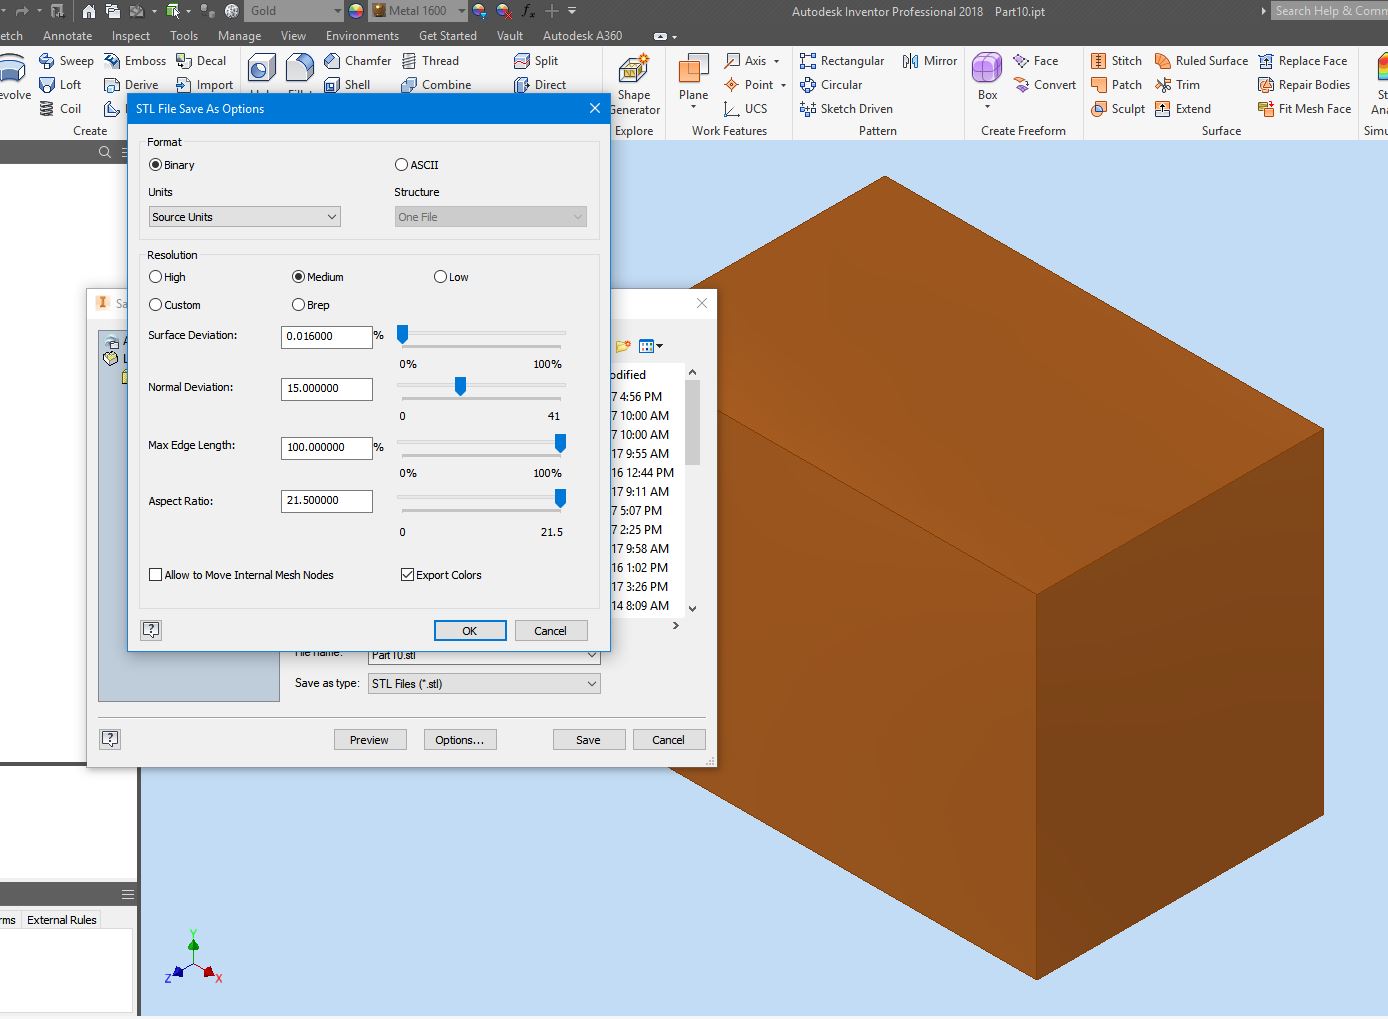The width and height of the screenshot is (1388, 1019).
Task: Open the Save as type dropdown
Action: tap(484, 684)
